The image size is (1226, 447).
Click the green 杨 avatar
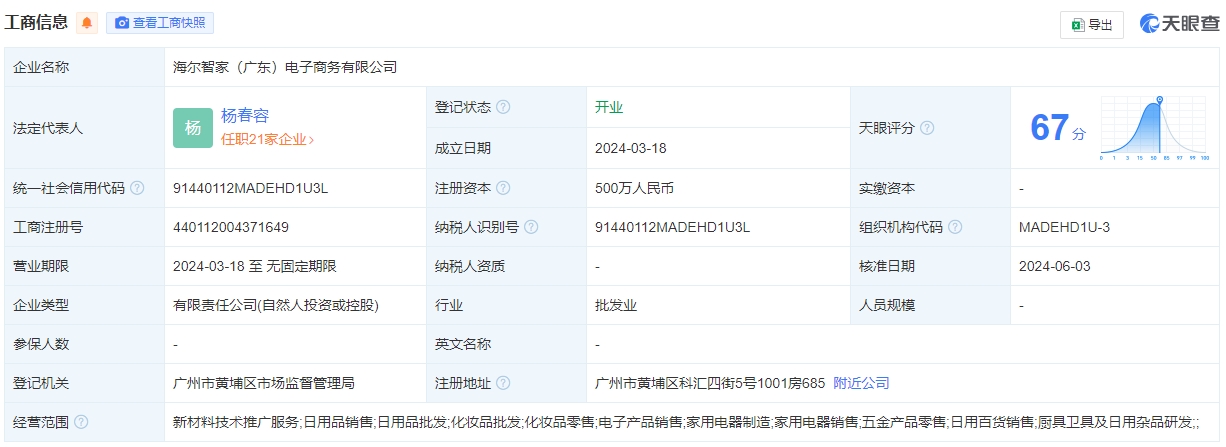point(193,128)
